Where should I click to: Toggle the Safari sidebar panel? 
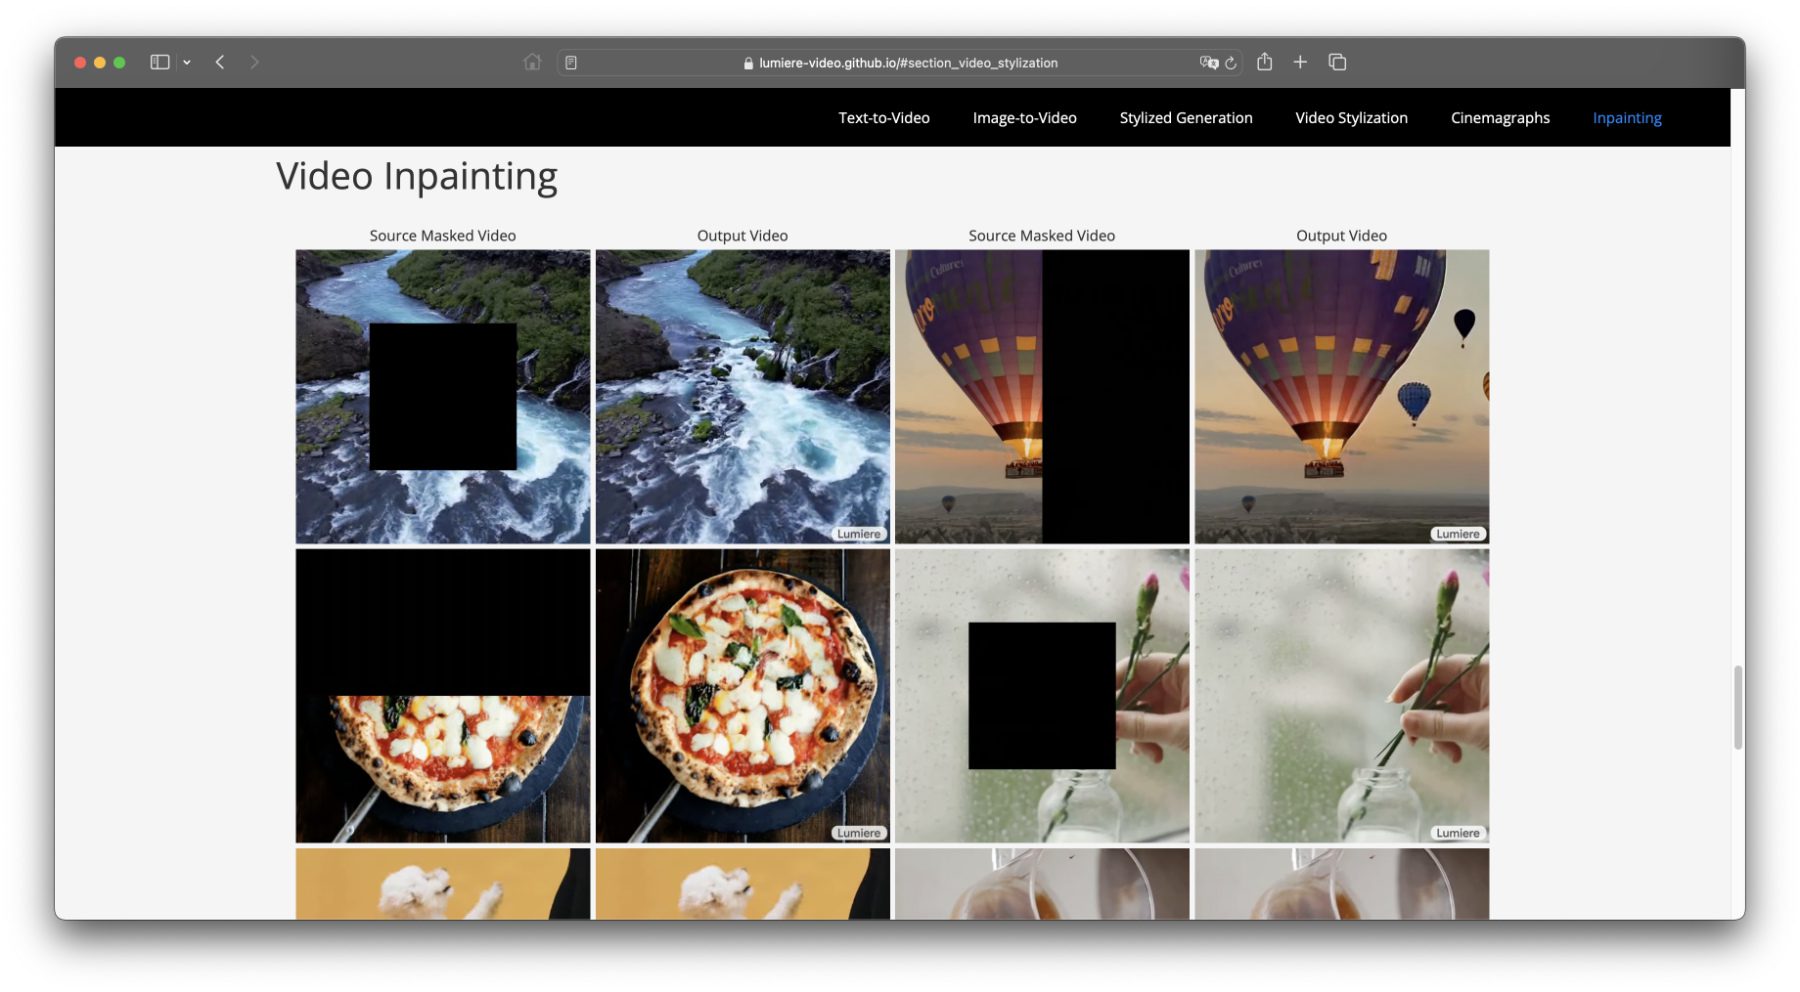[159, 62]
